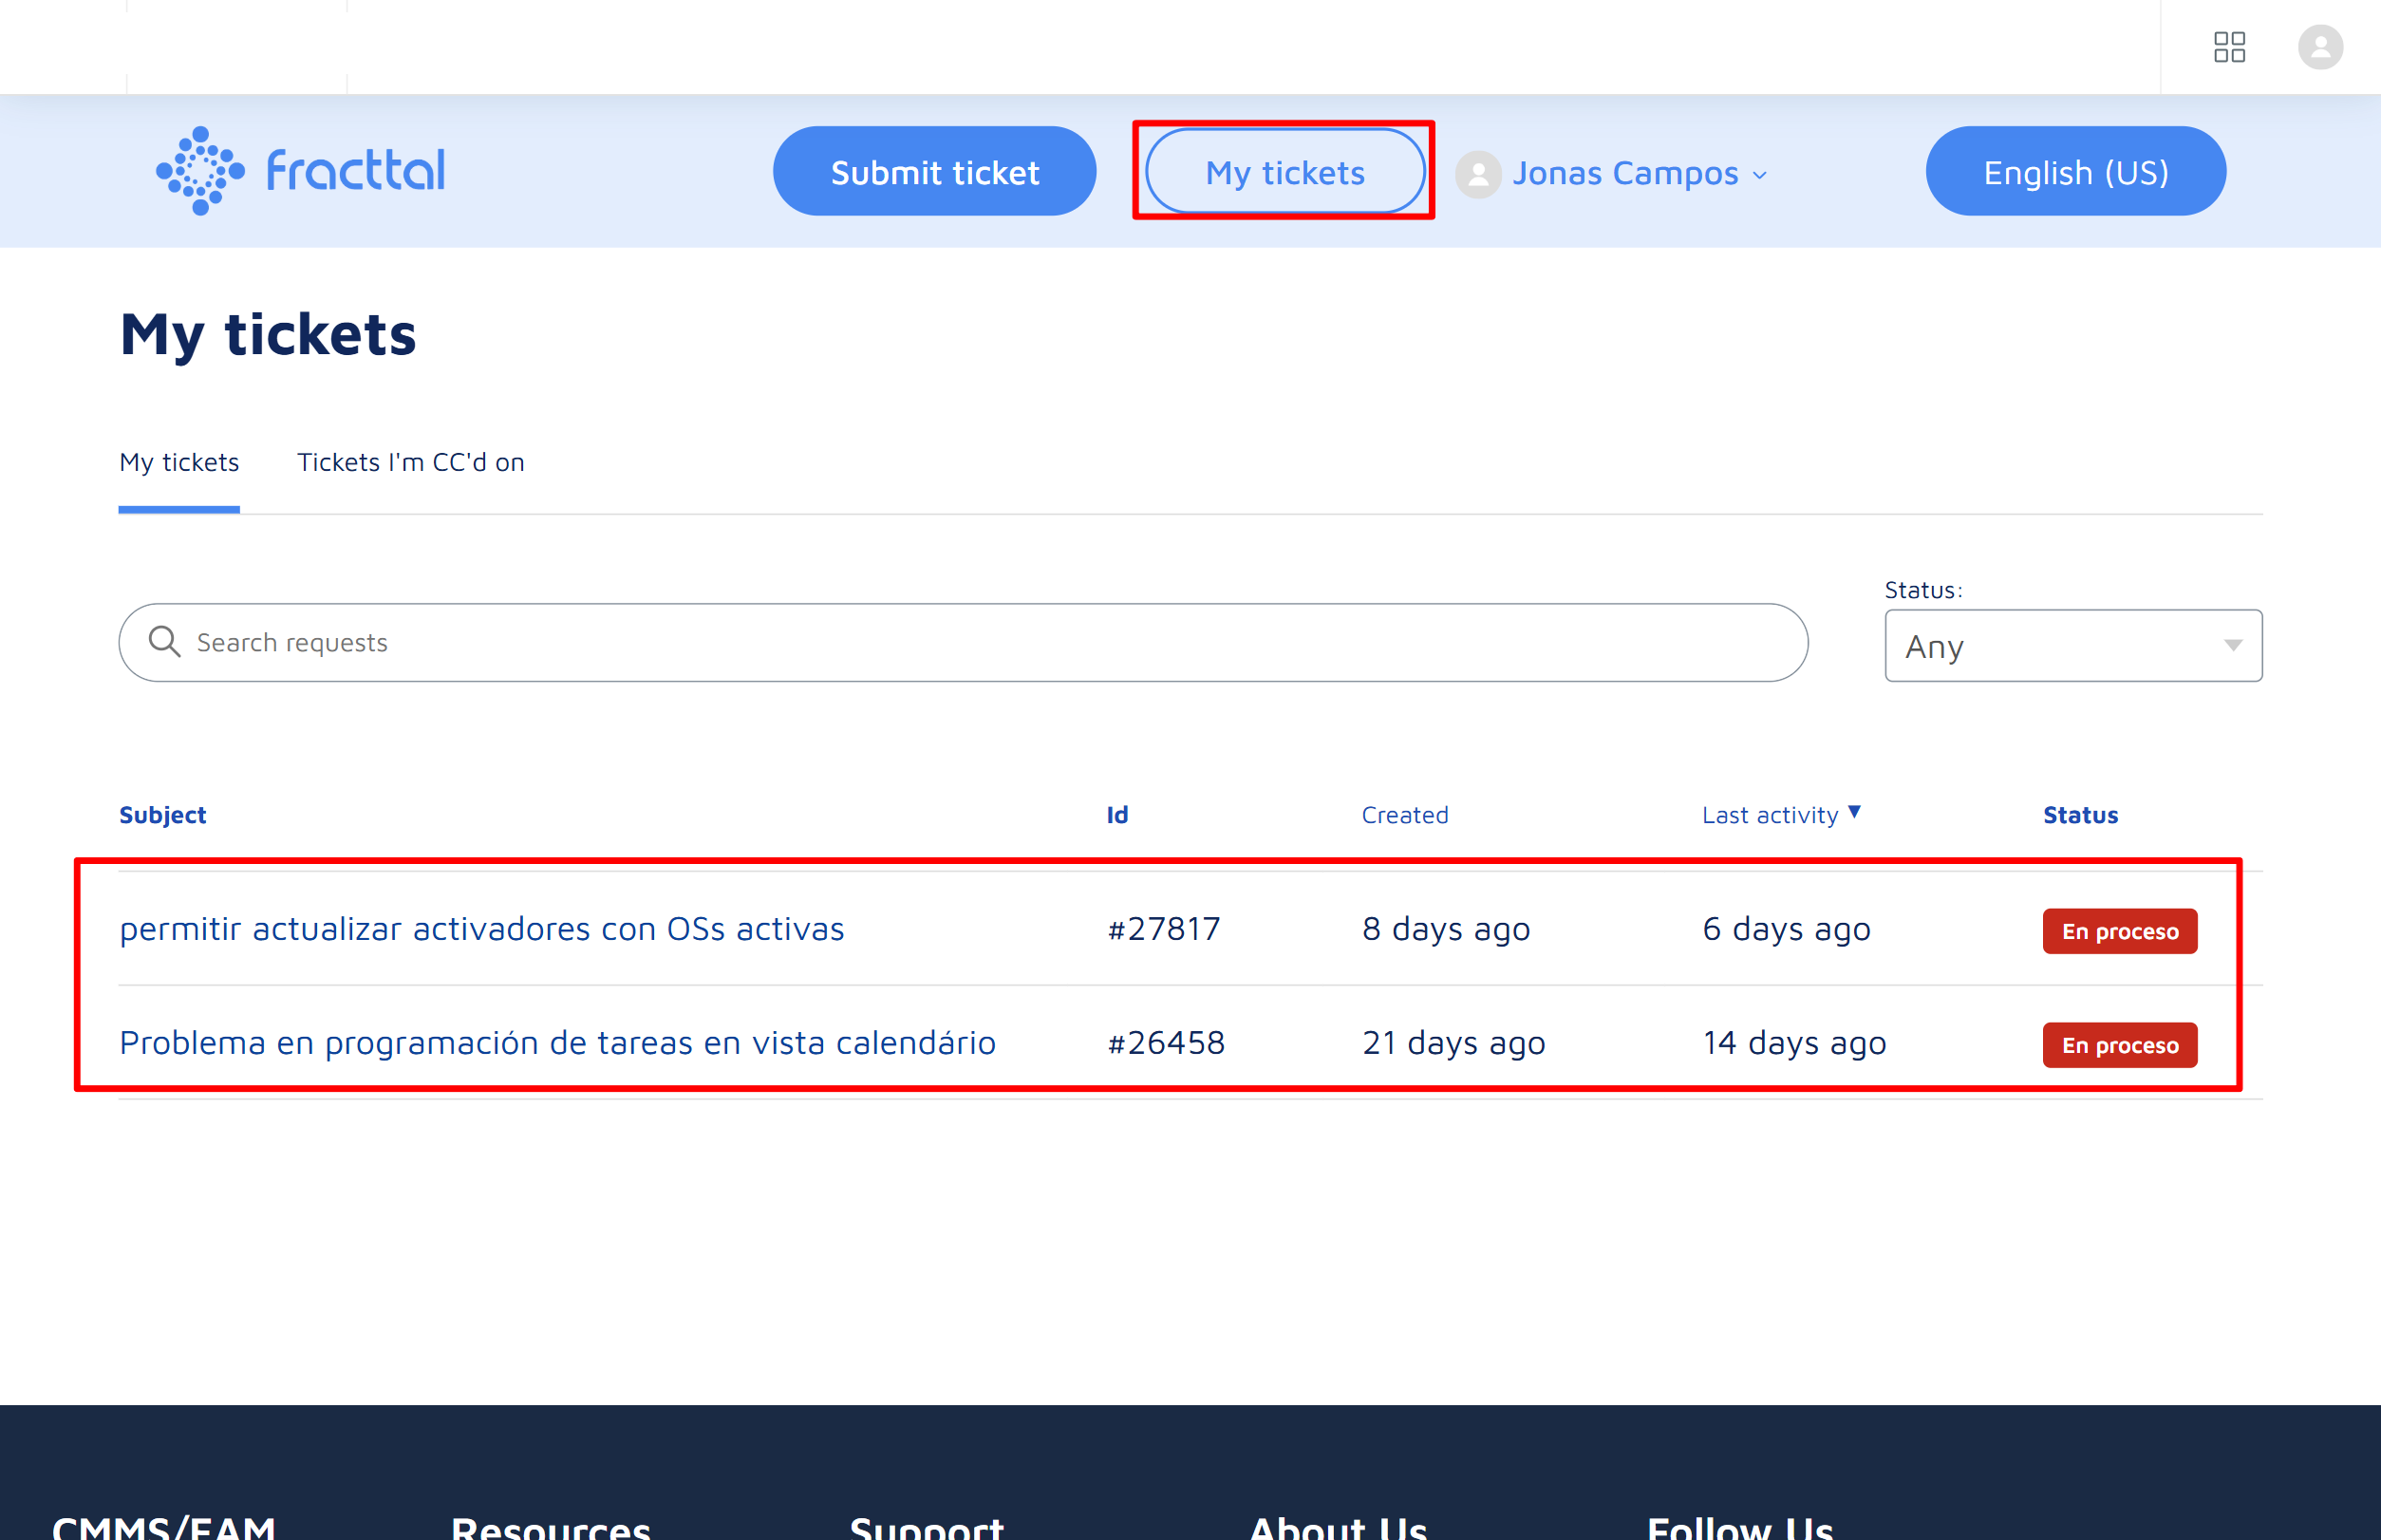Click the My tickets header button
Screen dimensions: 2381x1540
1285,172
